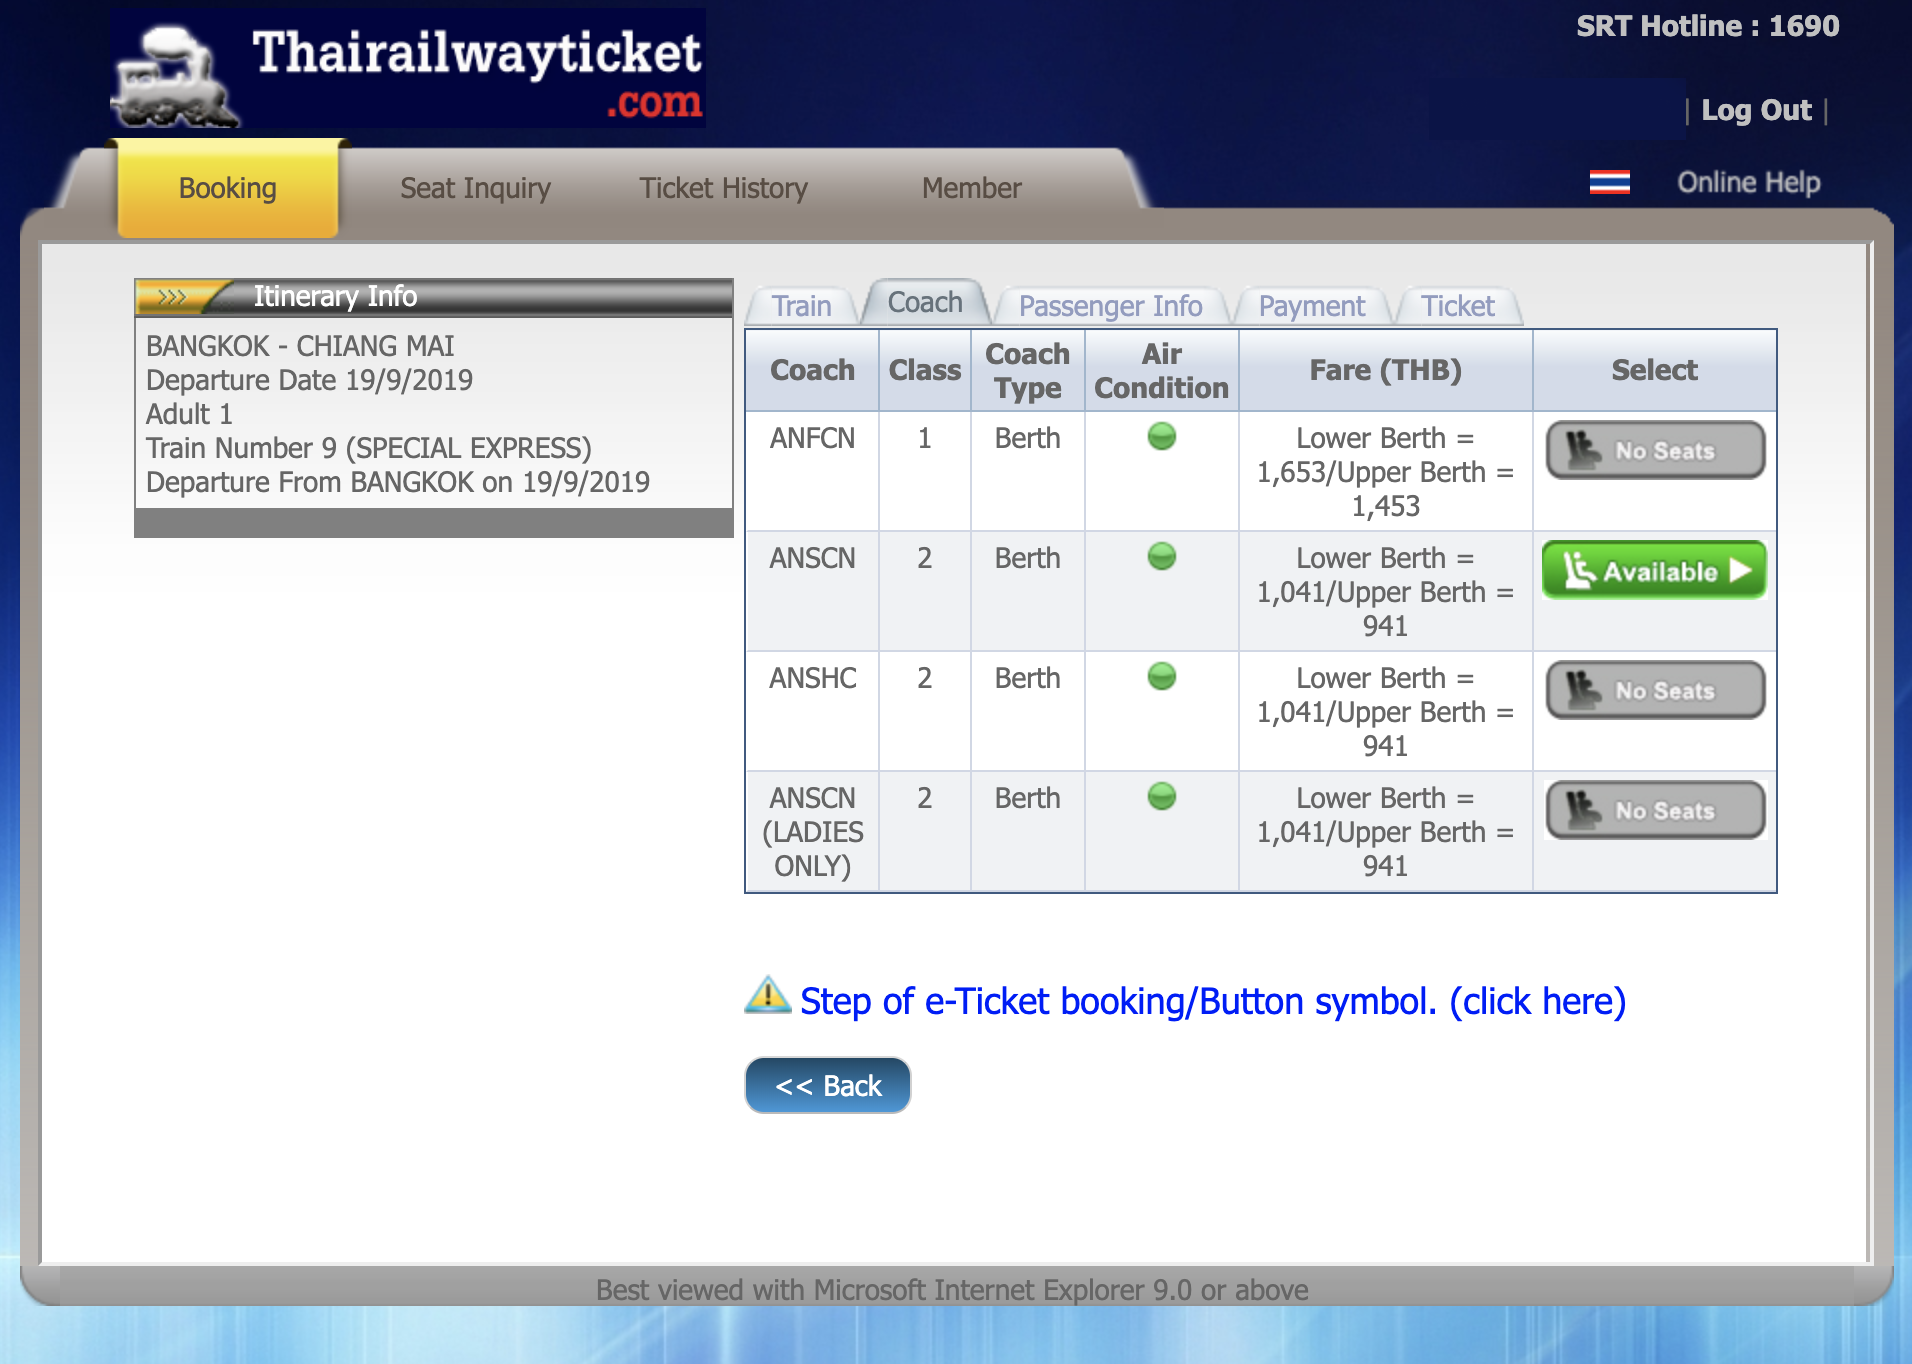Click the Fare (THB) column header
This screenshot has width=1912, height=1364.
pos(1385,370)
